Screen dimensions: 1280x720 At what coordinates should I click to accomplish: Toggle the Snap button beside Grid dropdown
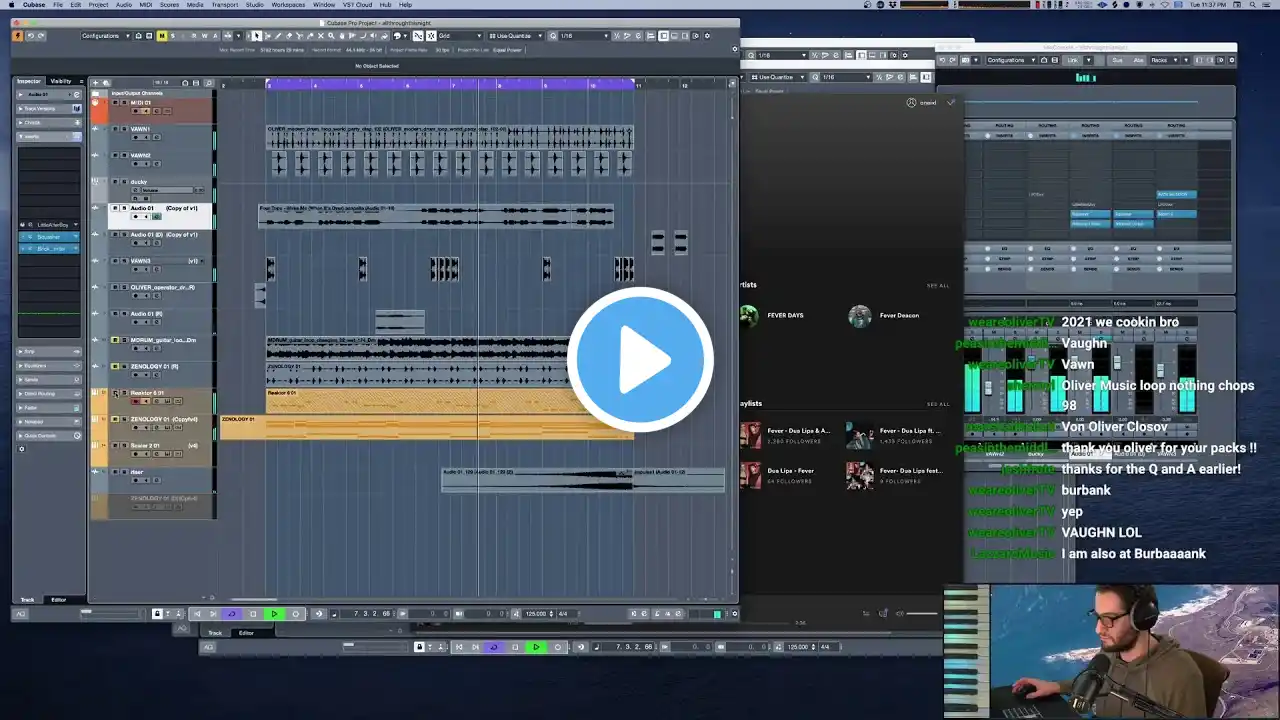coord(431,36)
